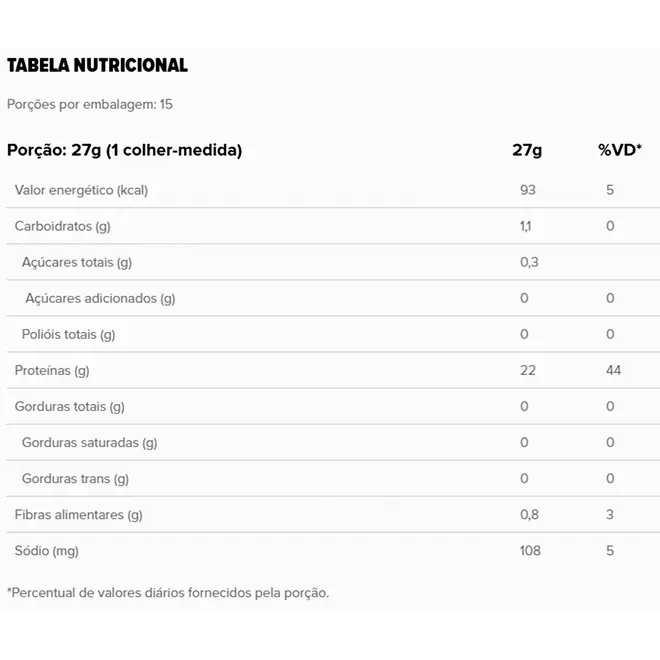This screenshot has height=660, width=660.
Task: Select the Gorduras totais (g) label
Action: point(69,407)
